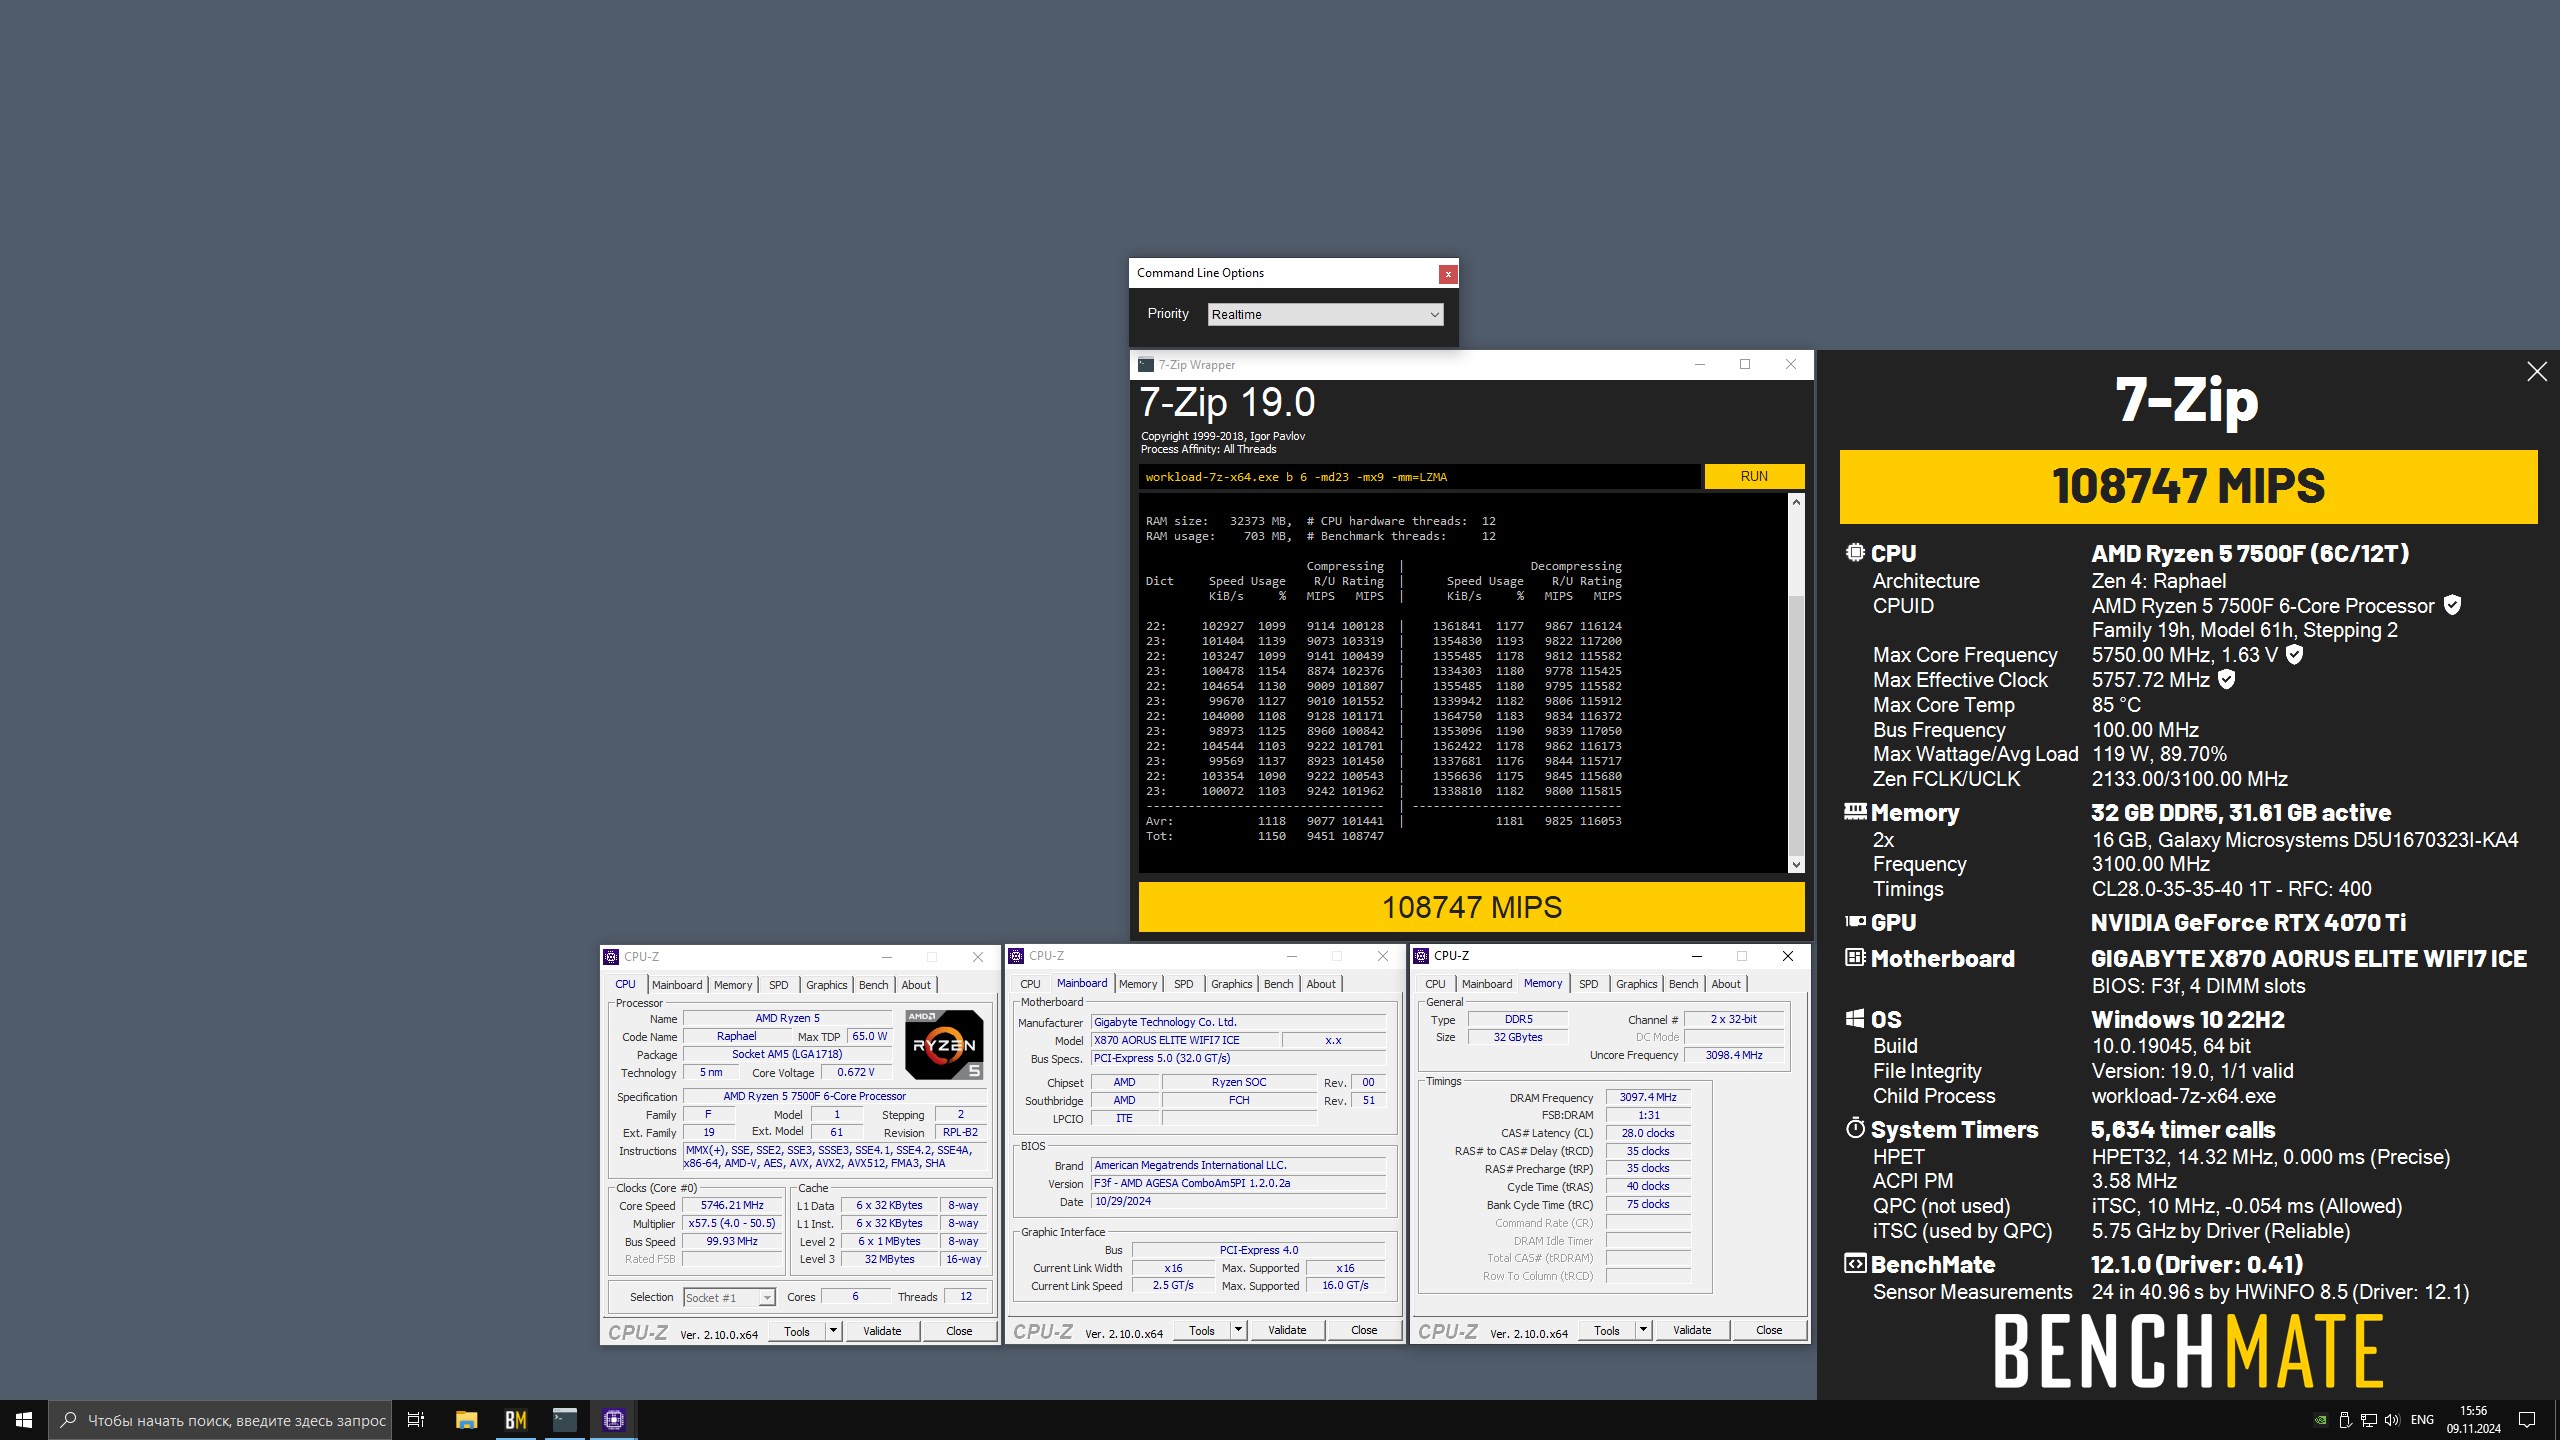Click the GPU icon in the BenchMate panel
The image size is (2560, 1440).
click(1855, 921)
